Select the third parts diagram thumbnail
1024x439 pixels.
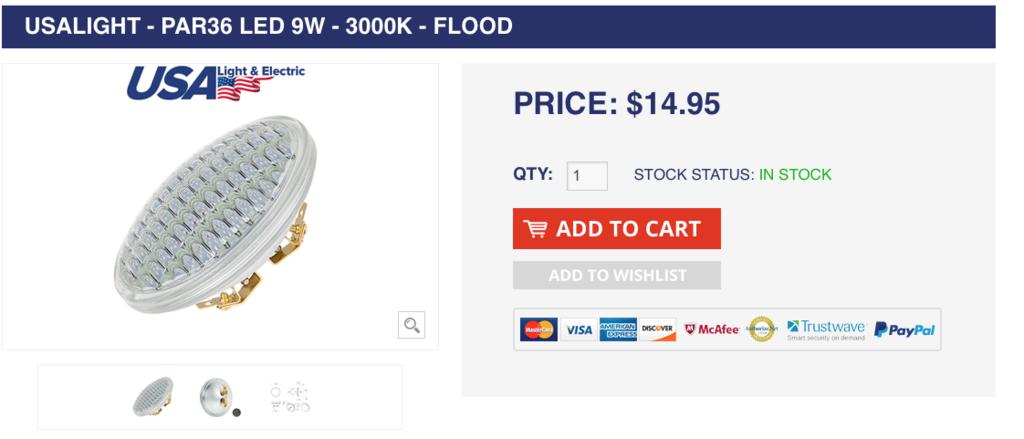pos(290,397)
